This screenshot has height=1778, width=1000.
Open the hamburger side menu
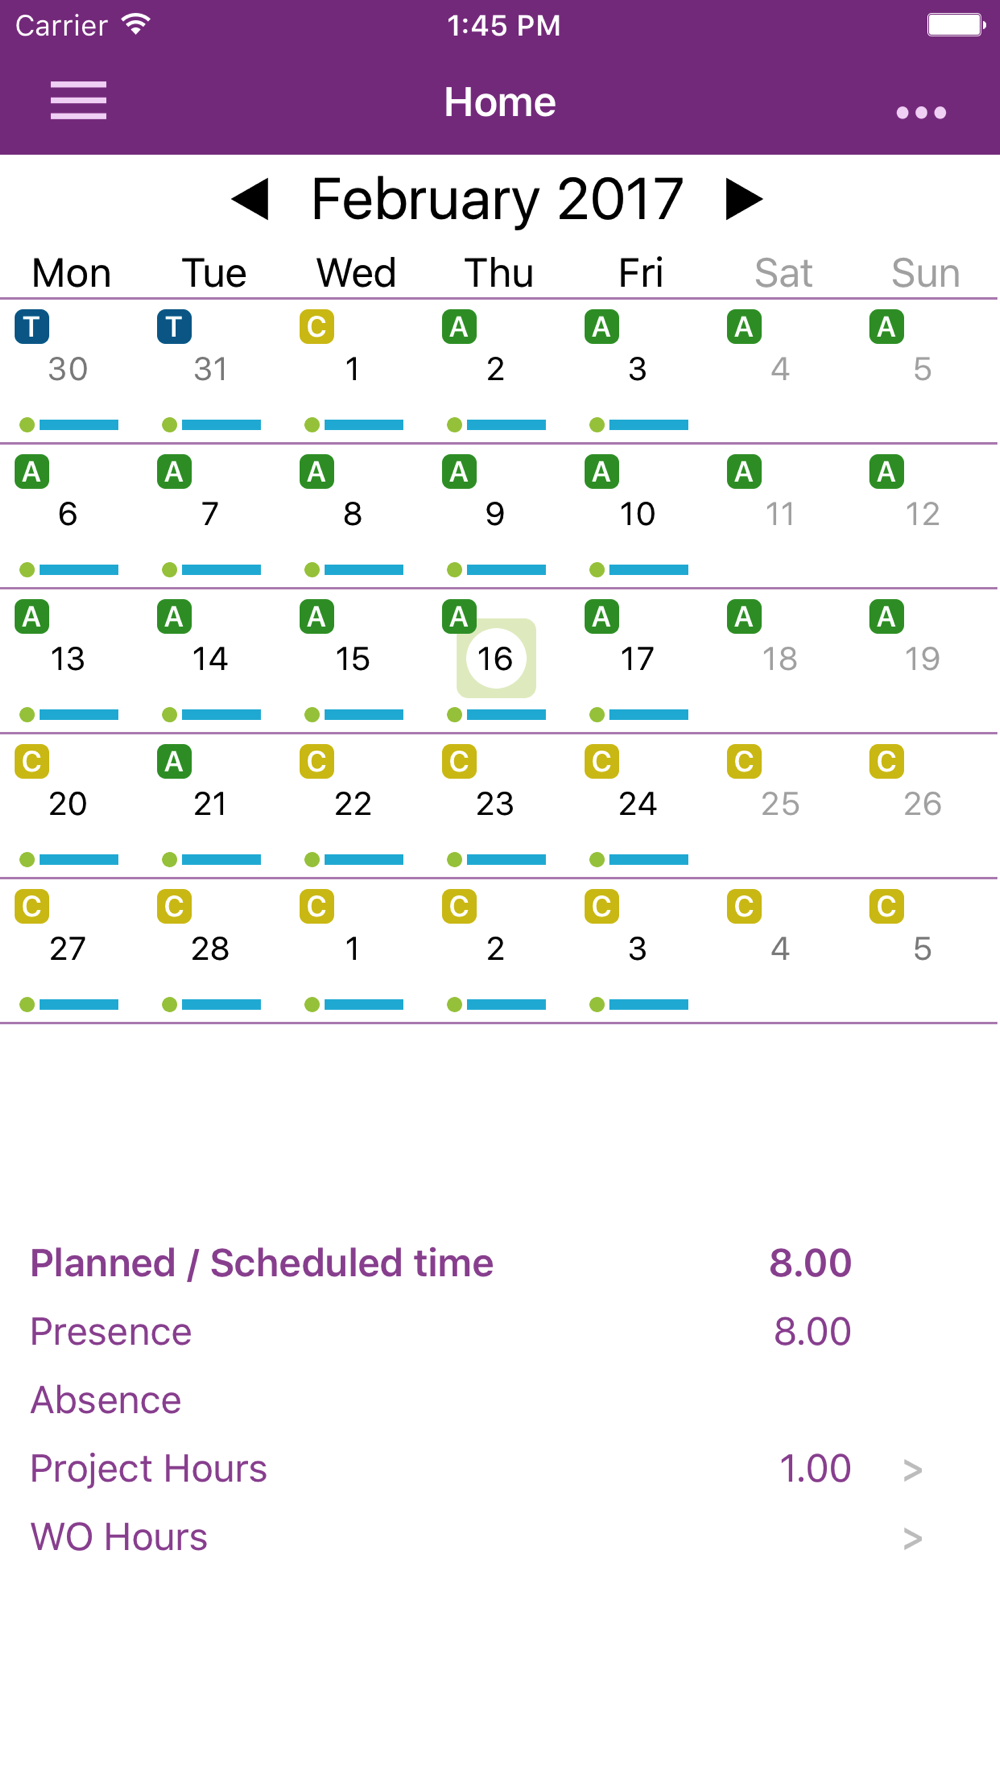click(x=78, y=101)
